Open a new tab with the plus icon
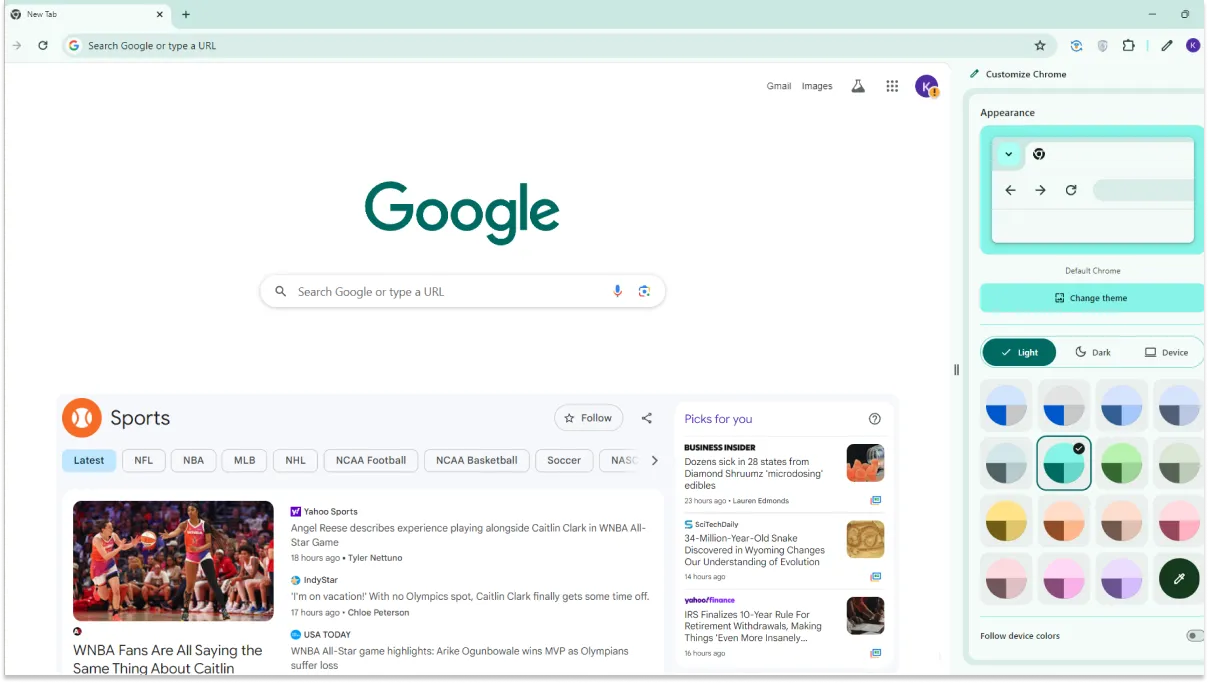Image resolution: width=1208 pixels, height=683 pixels. coord(186,14)
